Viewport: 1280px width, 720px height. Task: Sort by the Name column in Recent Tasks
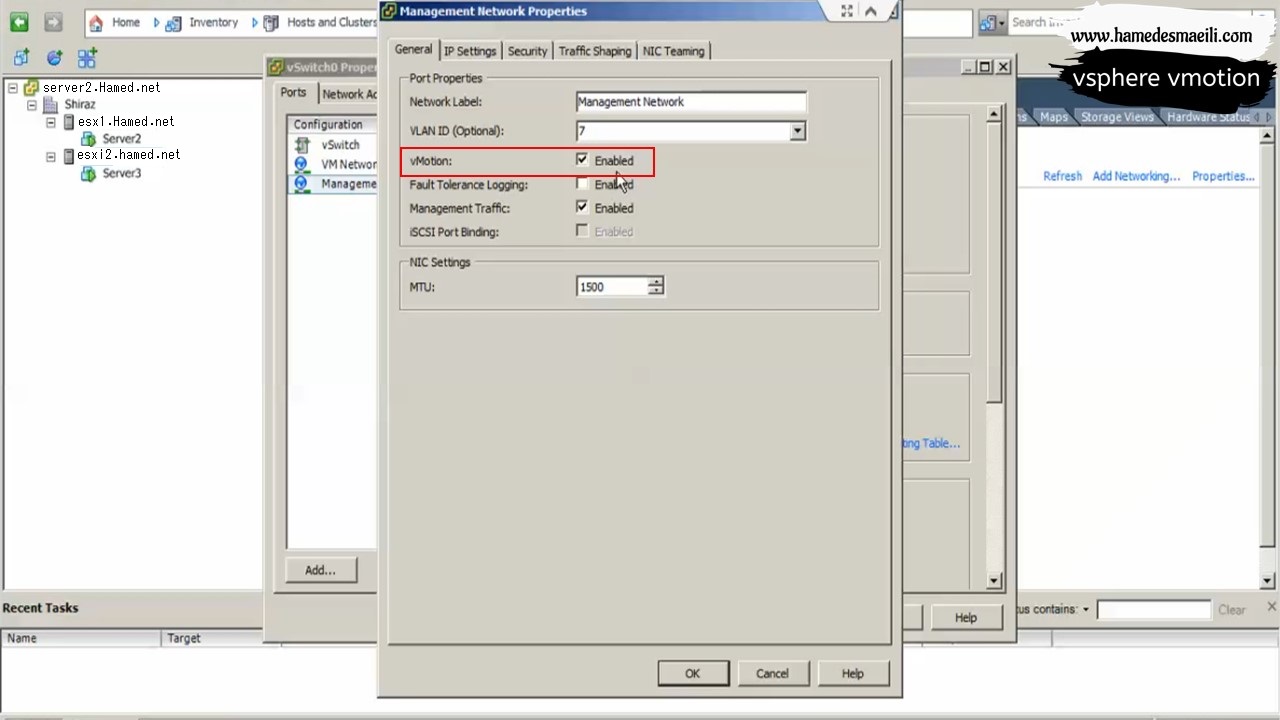click(x=81, y=638)
